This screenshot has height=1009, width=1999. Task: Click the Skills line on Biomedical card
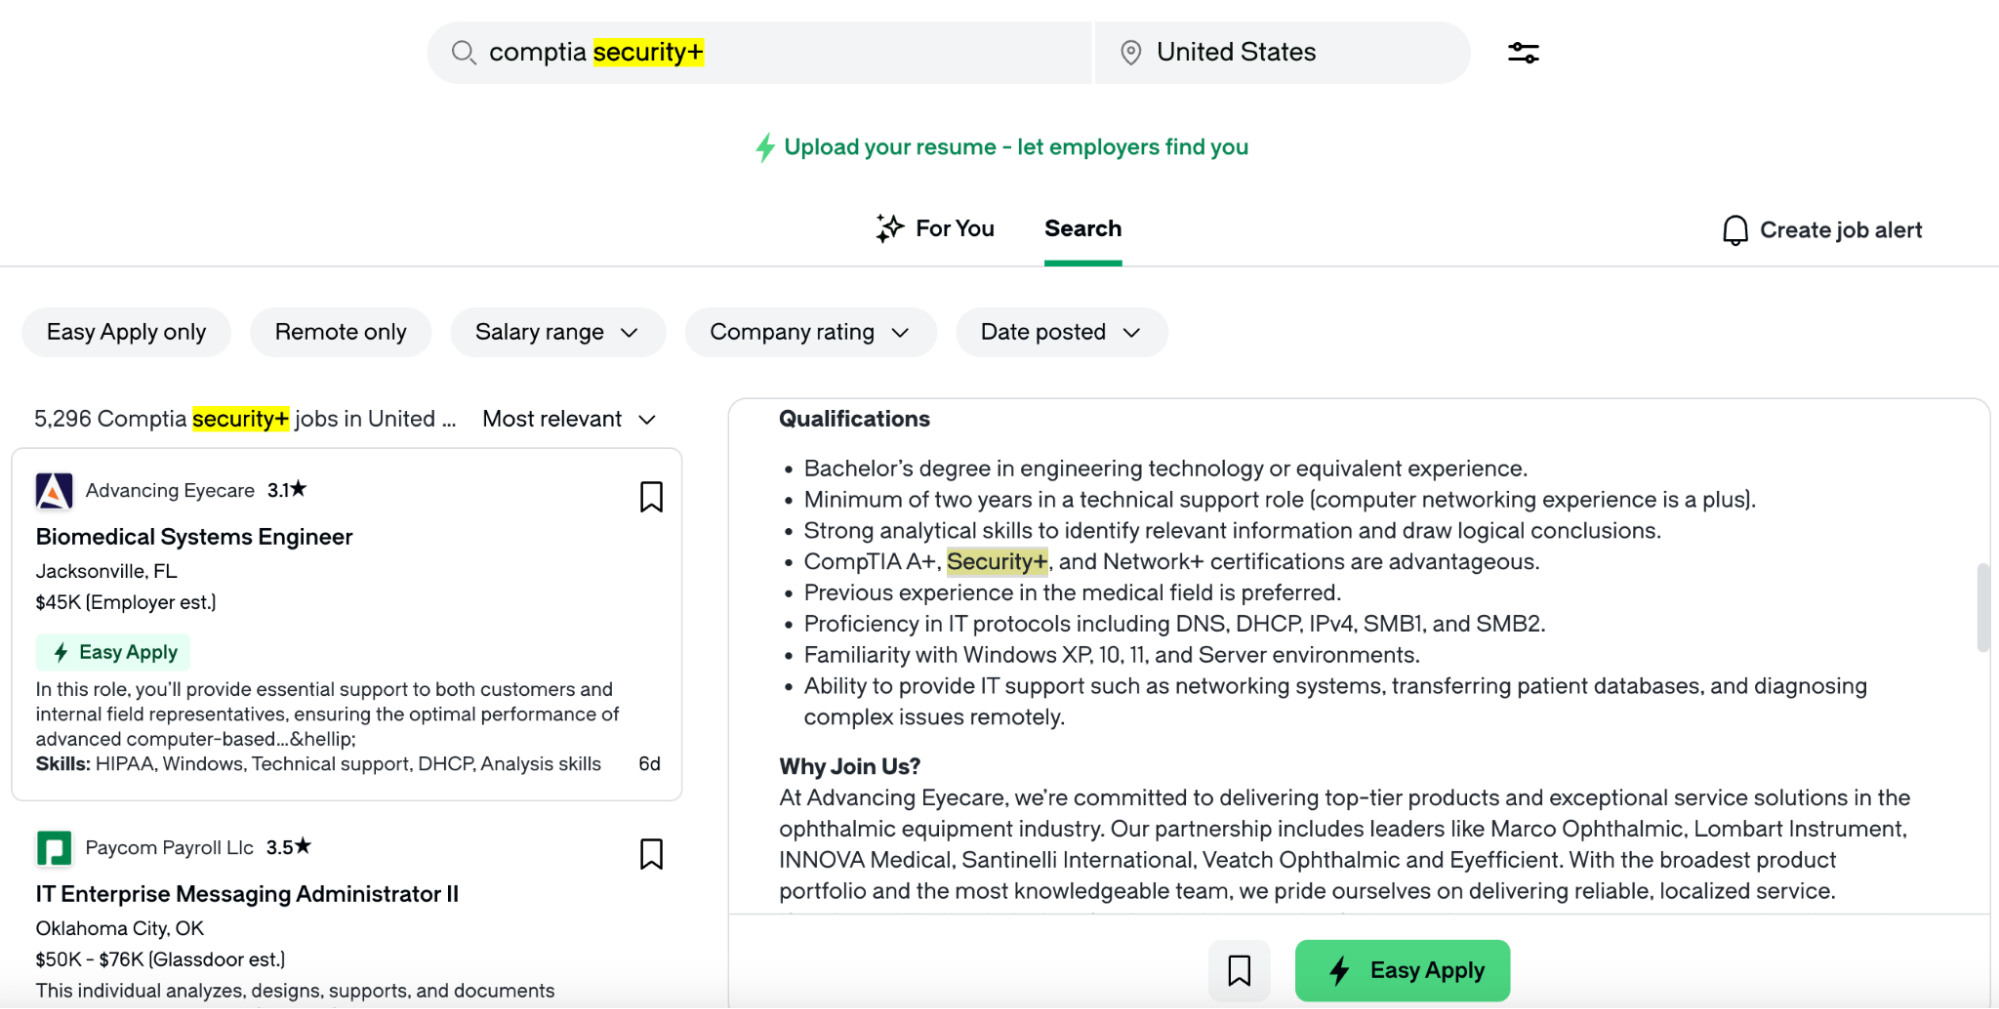click(x=318, y=764)
